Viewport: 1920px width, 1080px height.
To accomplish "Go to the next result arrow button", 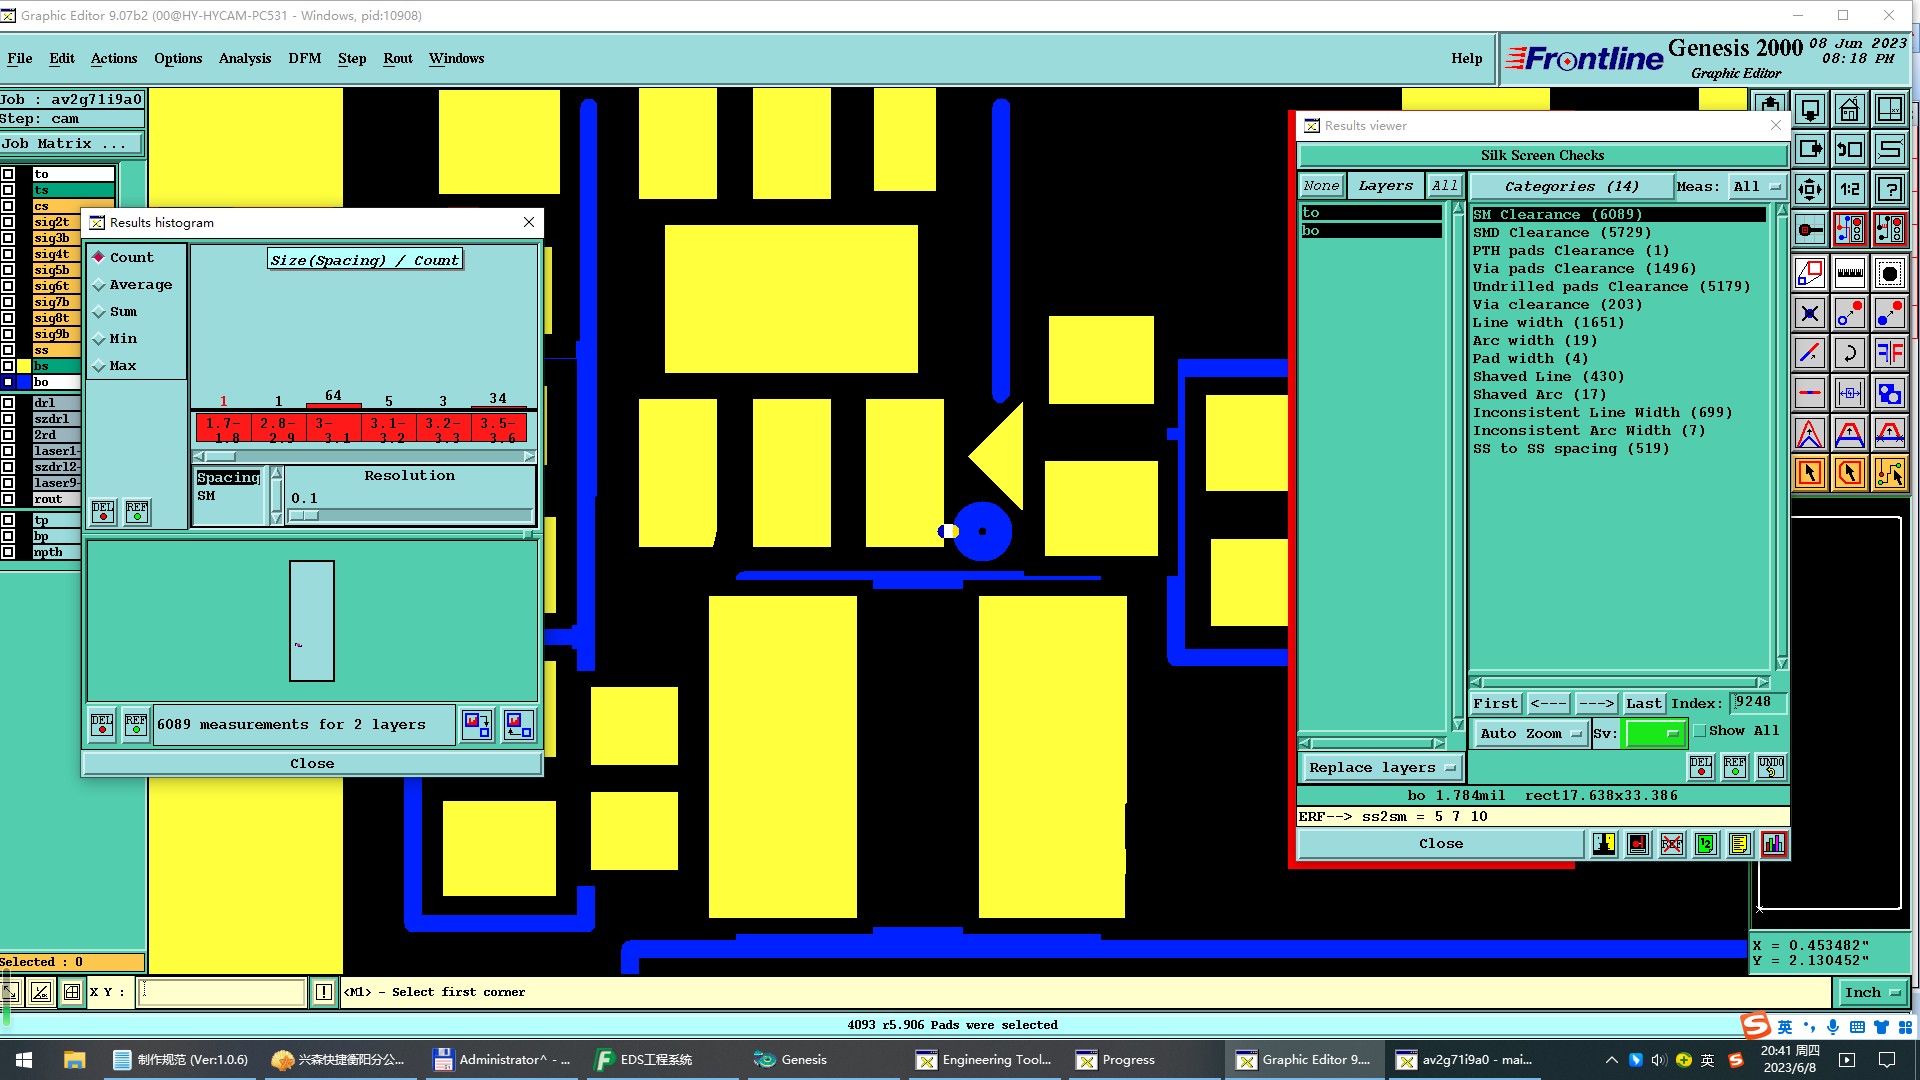I will (1596, 704).
